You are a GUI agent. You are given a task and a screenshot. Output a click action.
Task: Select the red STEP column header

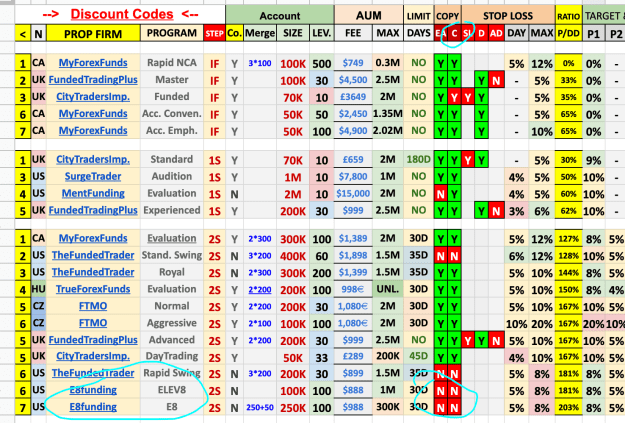[x=214, y=33]
